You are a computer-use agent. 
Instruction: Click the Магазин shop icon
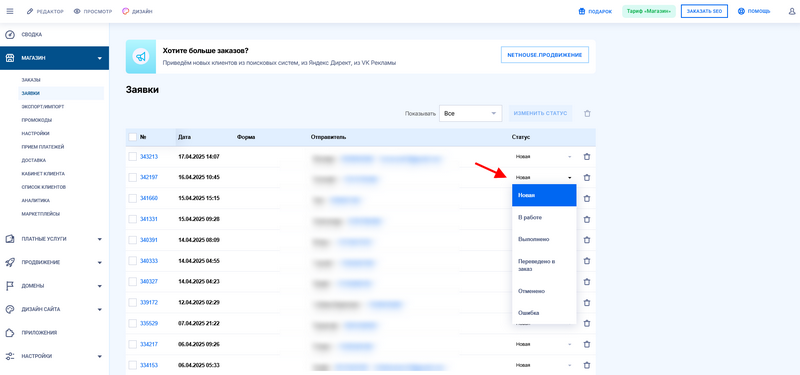tap(10, 58)
